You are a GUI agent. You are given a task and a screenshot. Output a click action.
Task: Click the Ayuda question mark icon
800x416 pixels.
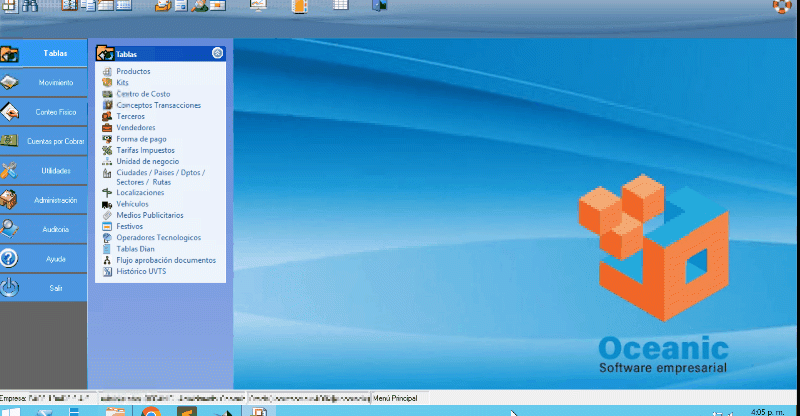[x=10, y=258]
